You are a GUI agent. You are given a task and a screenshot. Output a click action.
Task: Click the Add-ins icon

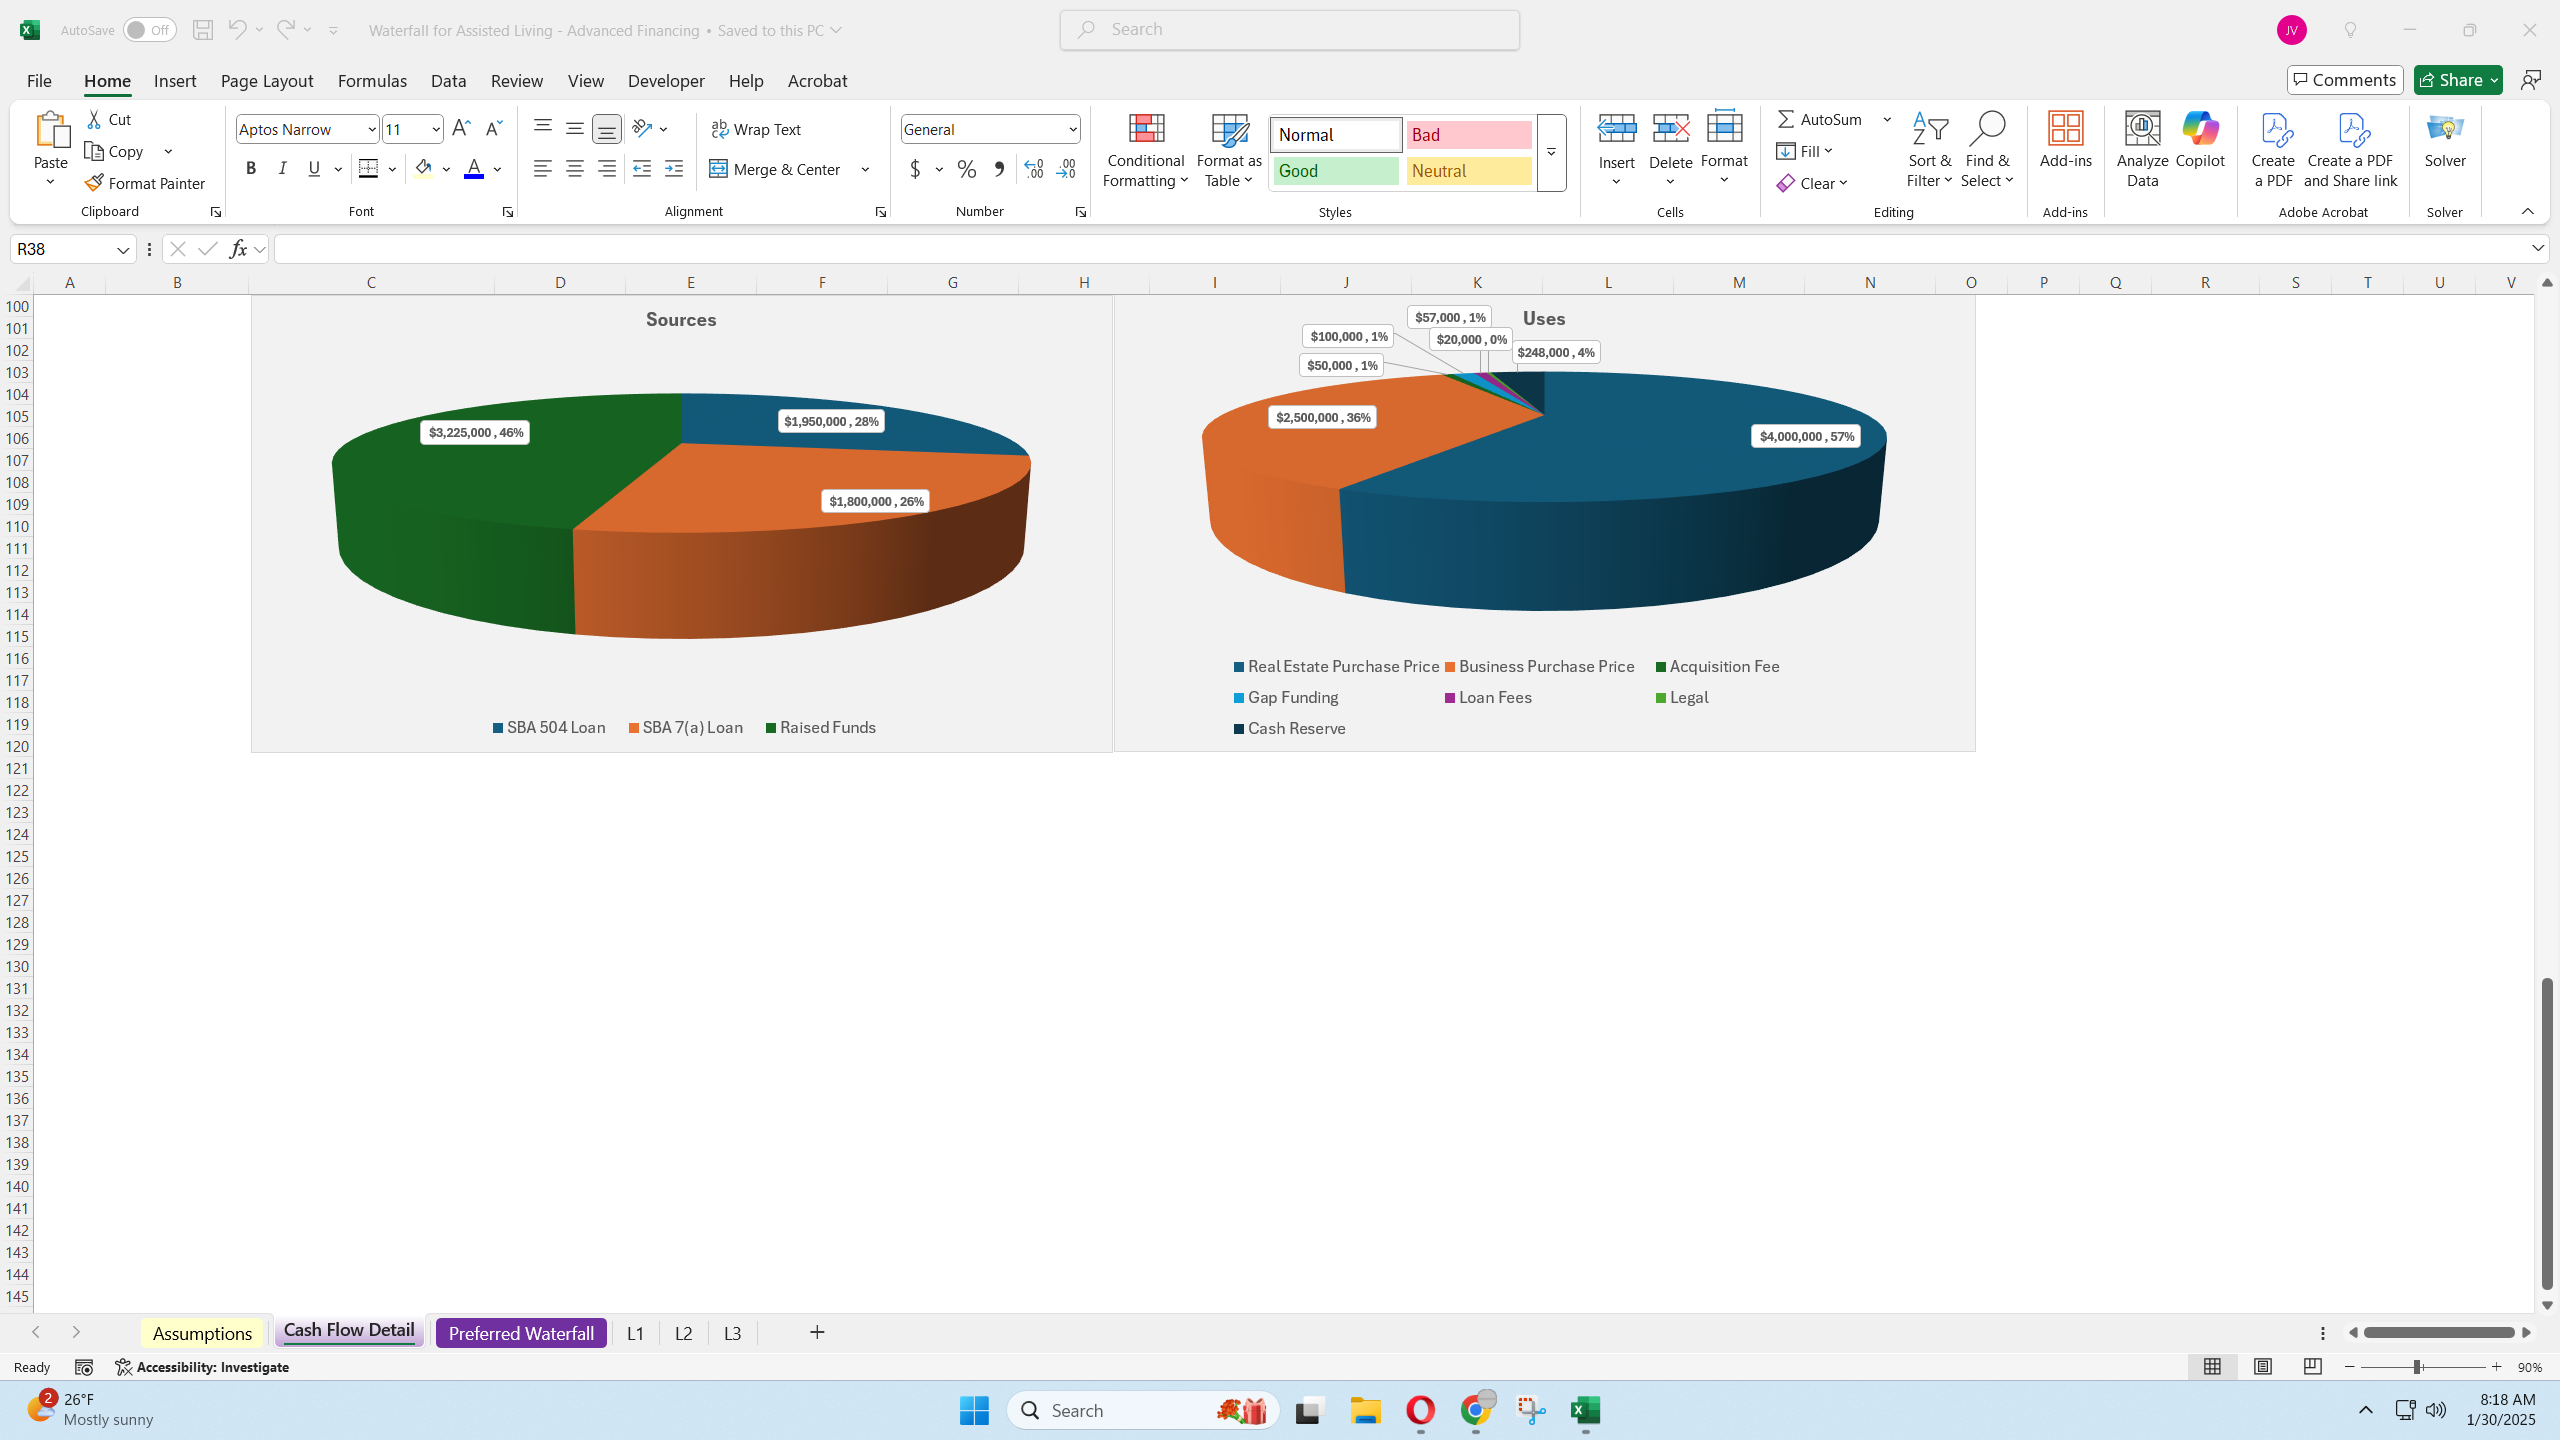tap(2065, 140)
